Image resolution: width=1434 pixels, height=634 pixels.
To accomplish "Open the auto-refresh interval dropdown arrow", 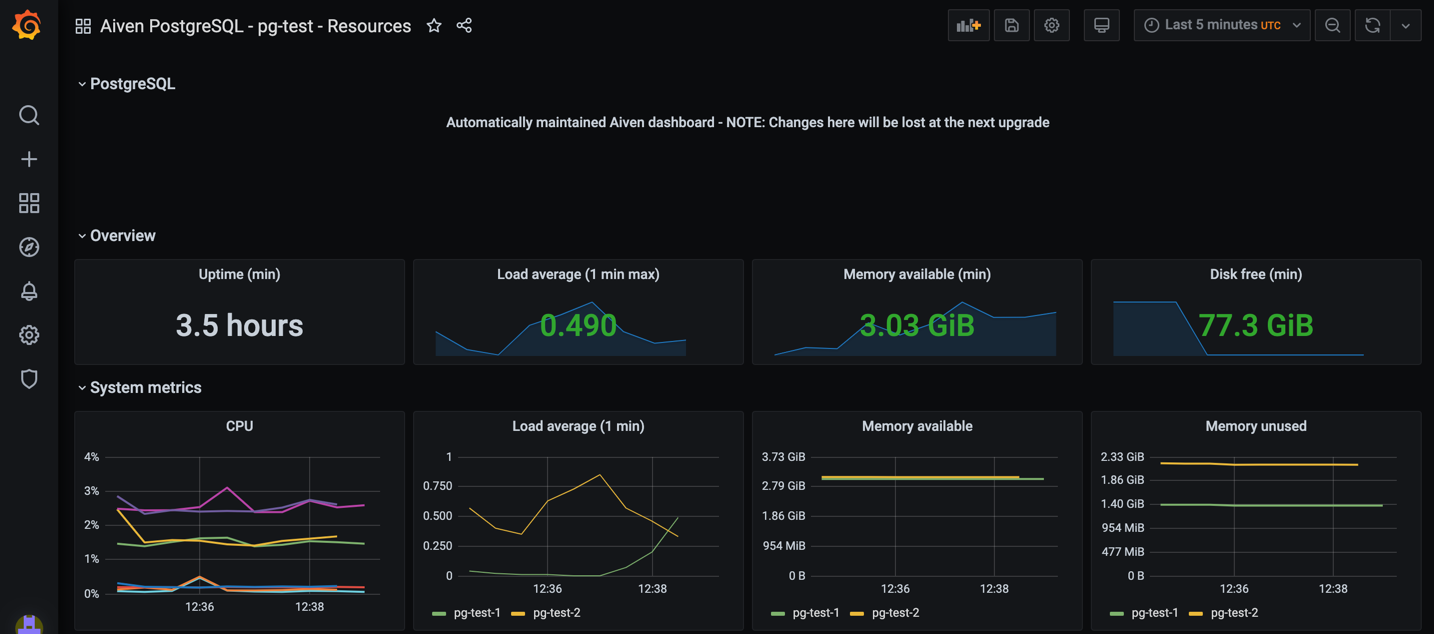I will [1407, 25].
